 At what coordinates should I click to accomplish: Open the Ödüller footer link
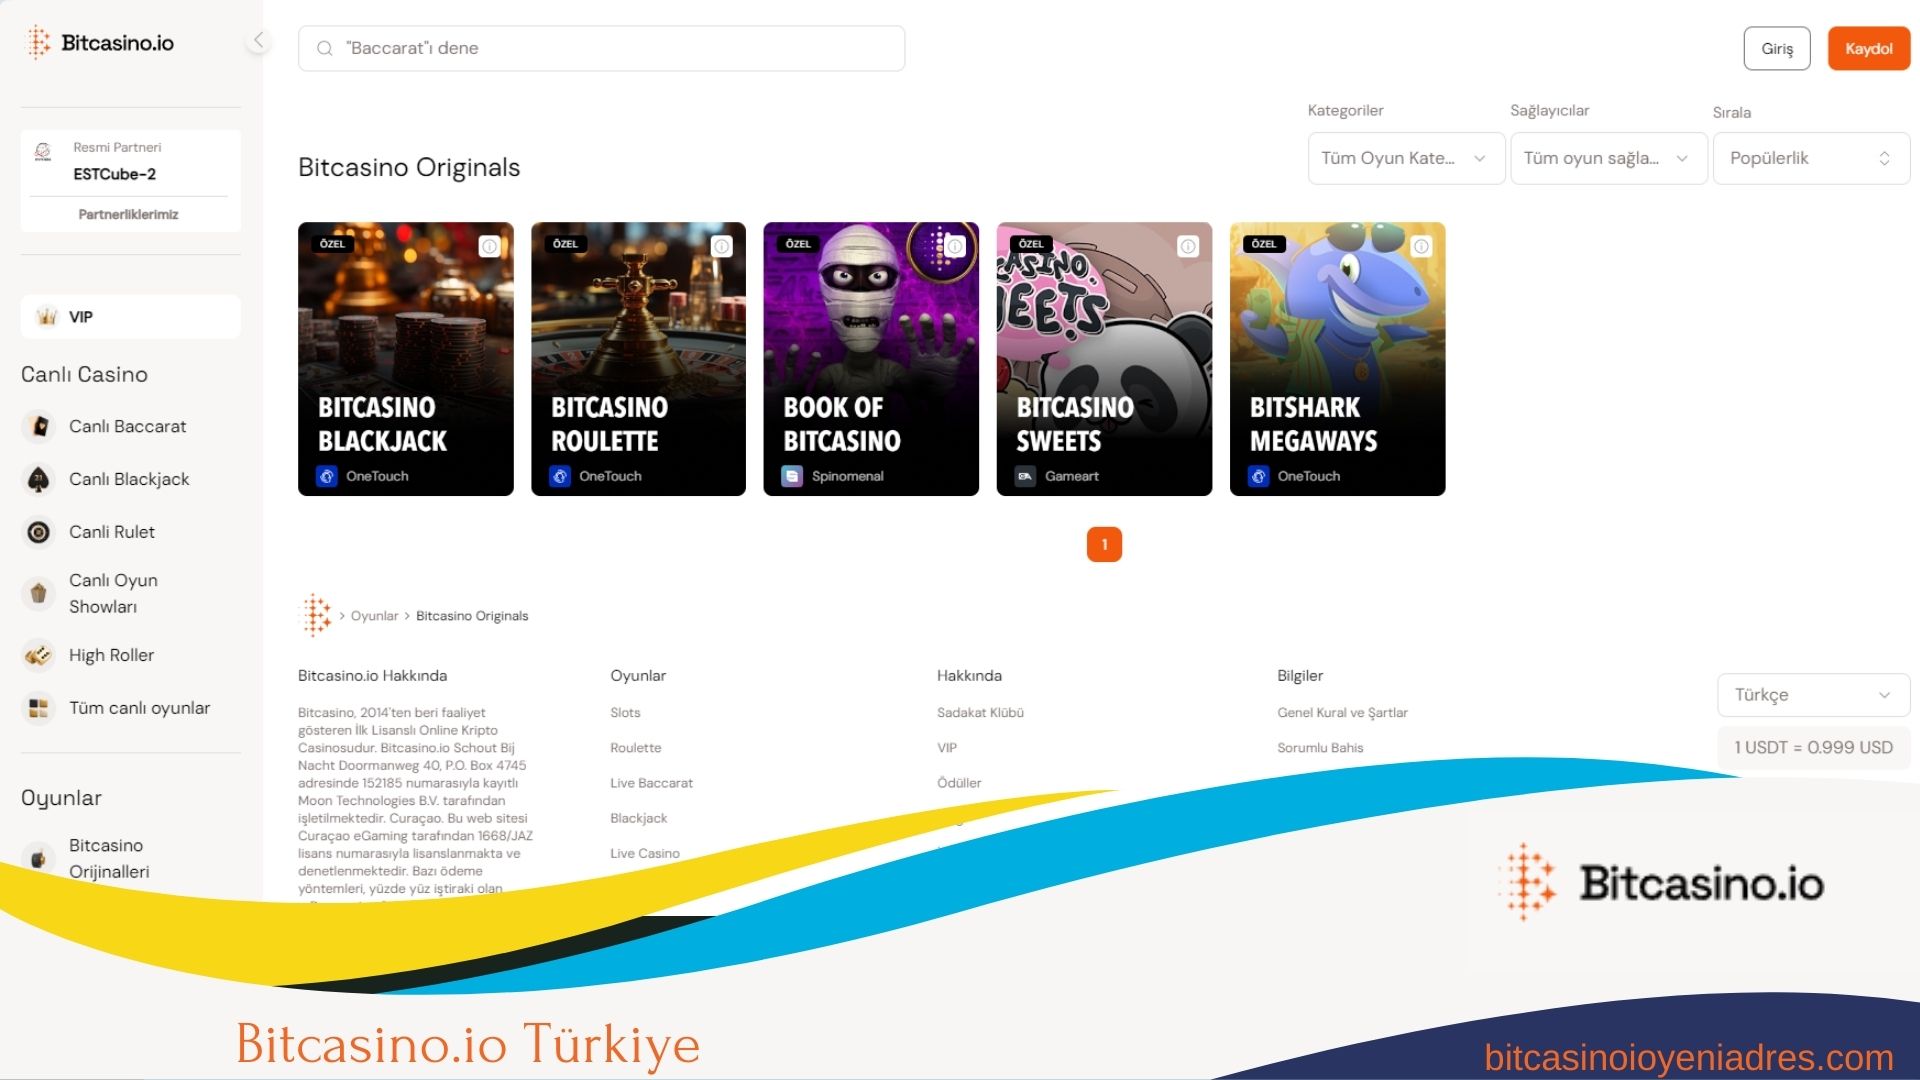tap(959, 783)
